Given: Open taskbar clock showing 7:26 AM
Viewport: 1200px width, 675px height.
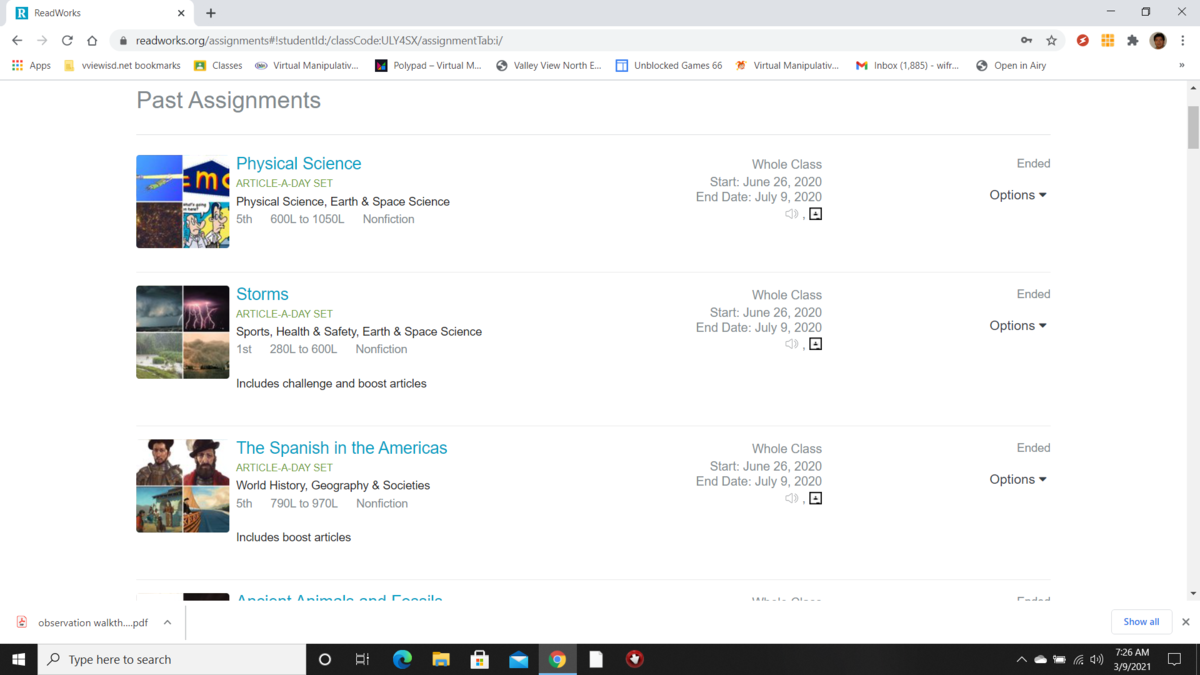Looking at the screenshot, I should tap(1132, 659).
